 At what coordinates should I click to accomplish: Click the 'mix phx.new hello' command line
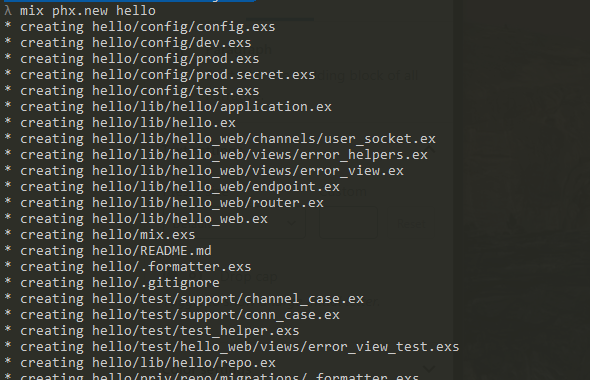pyautogui.click(x=88, y=11)
